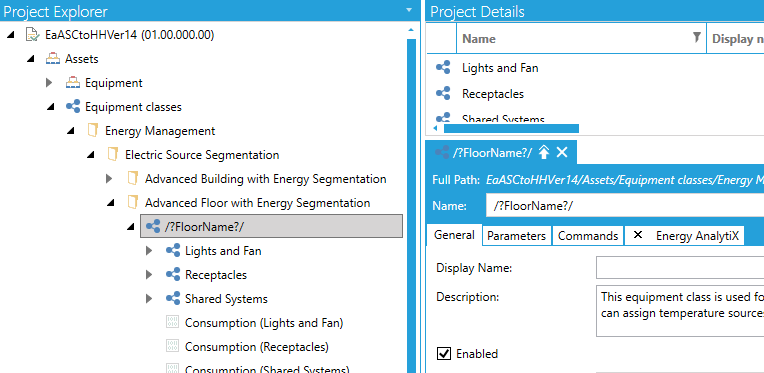This screenshot has width=764, height=373.
Task: Switch to the Parameters tab
Action: point(516,236)
